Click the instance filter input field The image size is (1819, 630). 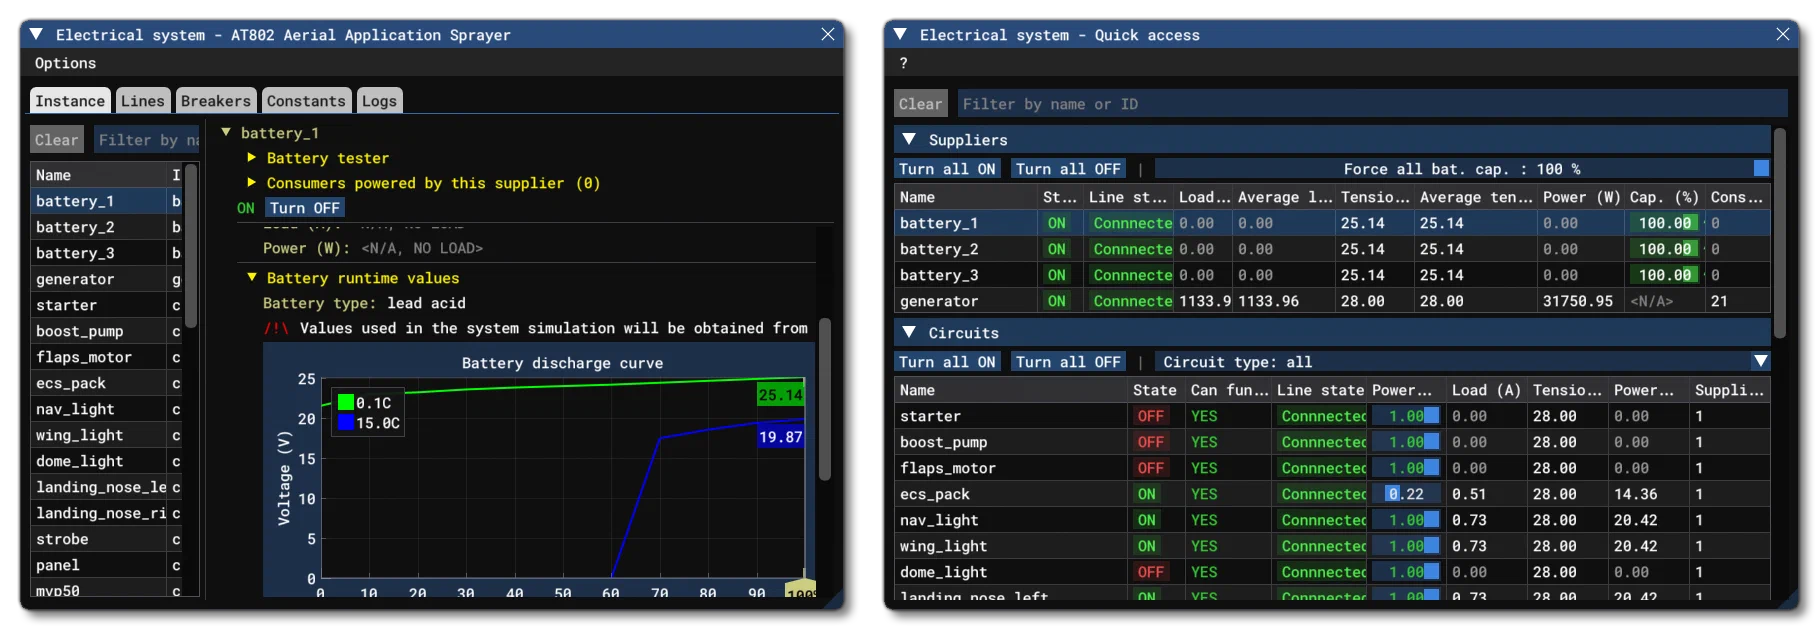[148, 140]
